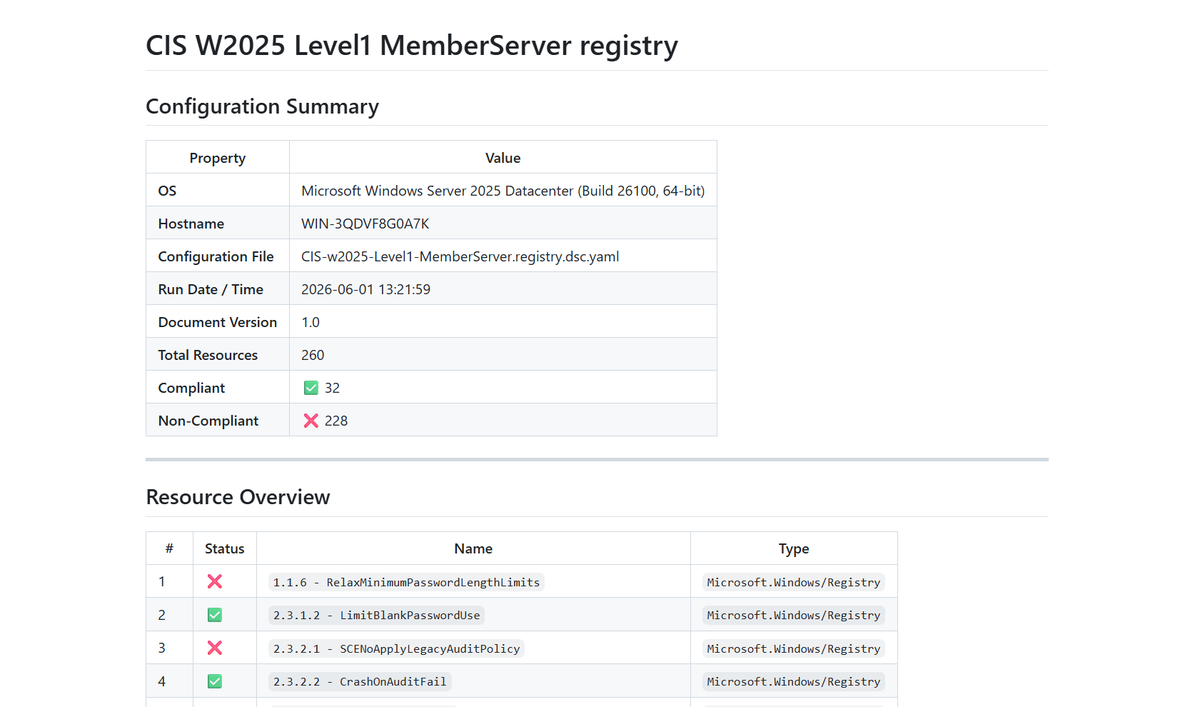The width and height of the screenshot is (1200, 707).
Task: Click the row number 3 cell
Action: pos(170,648)
